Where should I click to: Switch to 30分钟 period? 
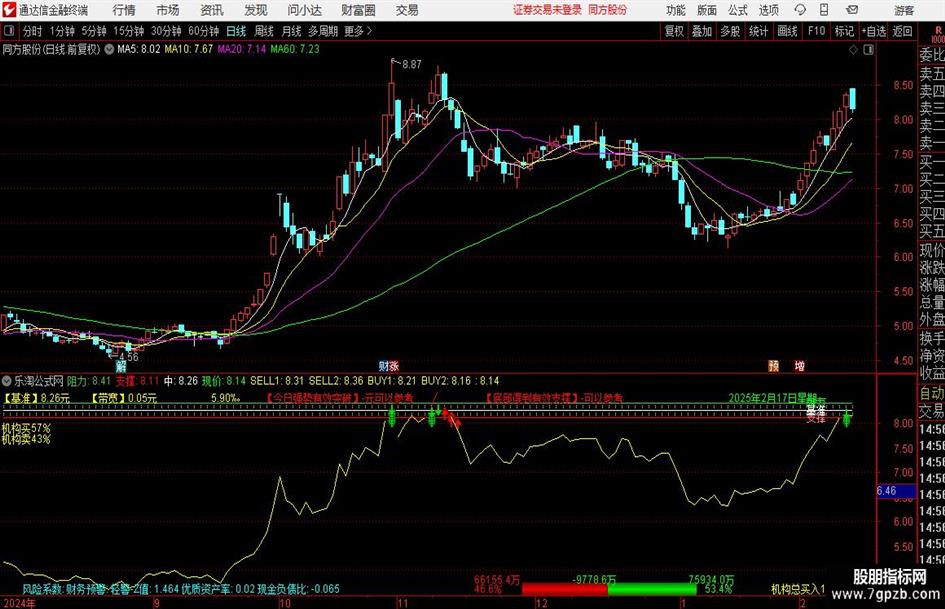[x=166, y=31]
